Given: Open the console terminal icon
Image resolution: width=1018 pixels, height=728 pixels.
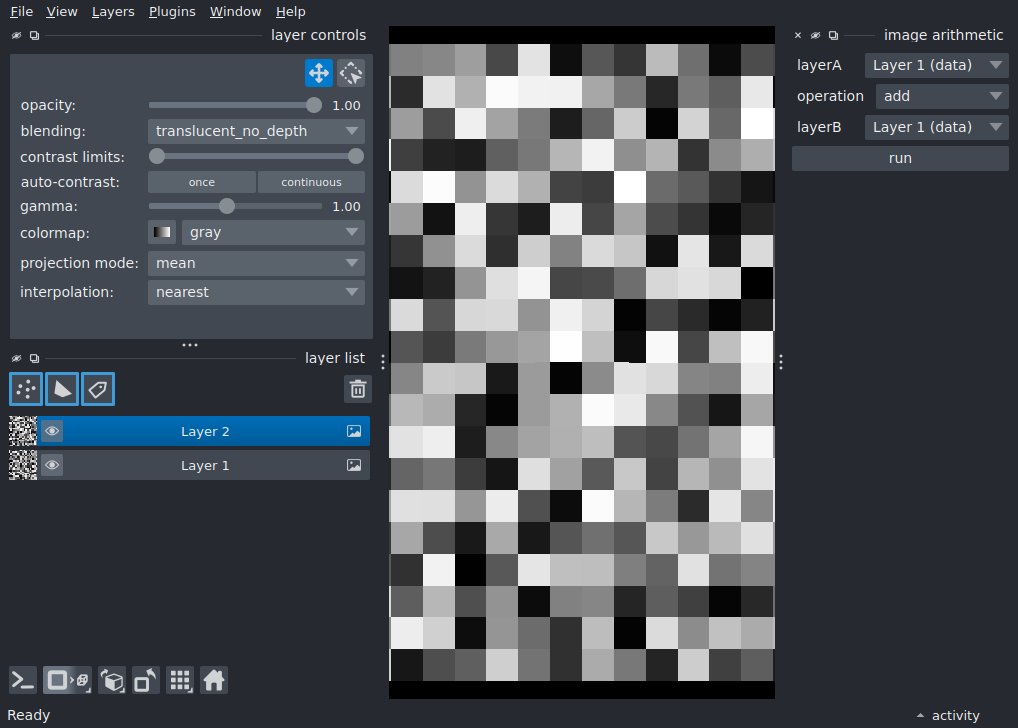Looking at the screenshot, I should 23,681.
